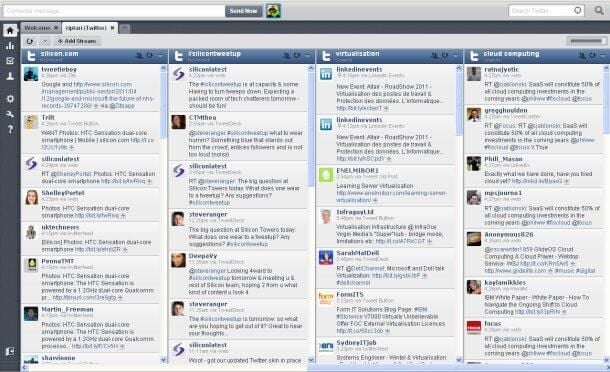Click CTMthea's avatar thumbnail
Image resolution: width=610 pixels, height=372 pixels.
tap(179, 122)
